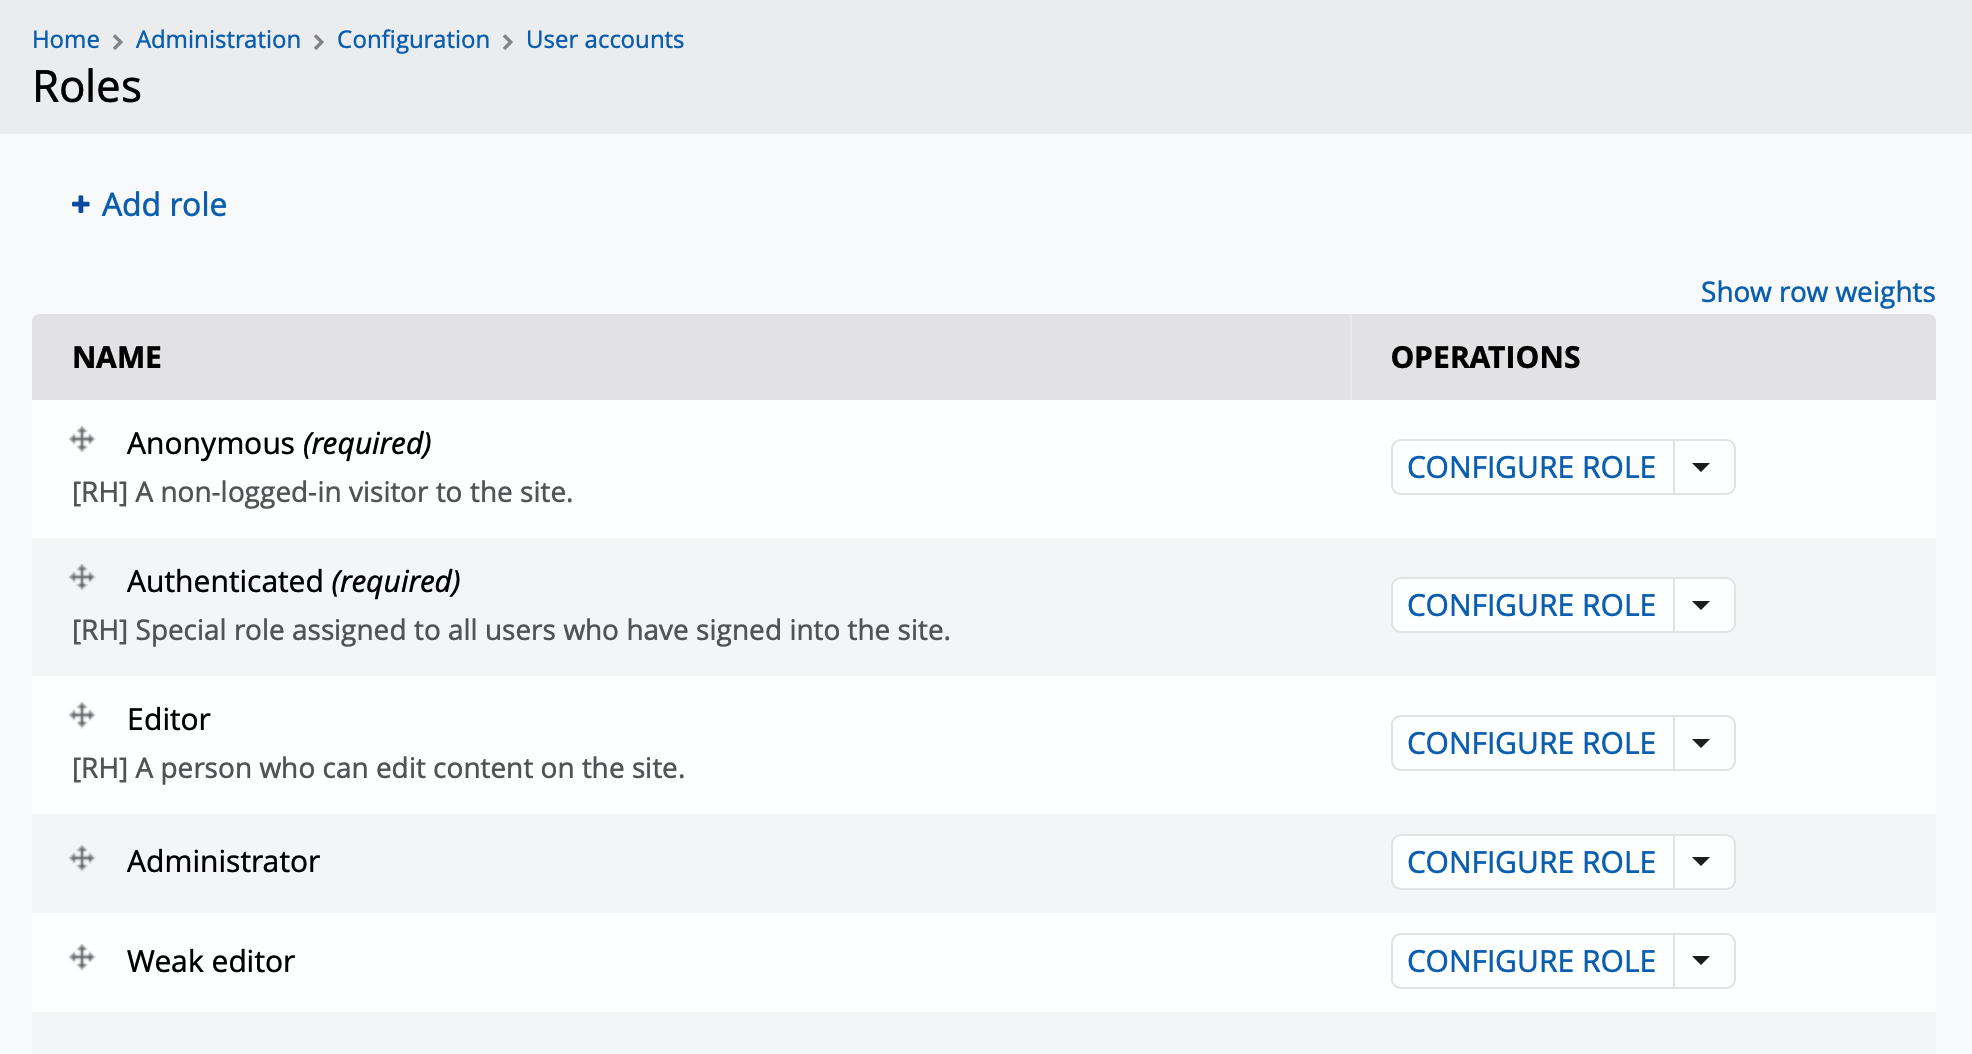The width and height of the screenshot is (1972, 1054).
Task: Open operations dropdown arrow for Editor role
Action: [1703, 743]
